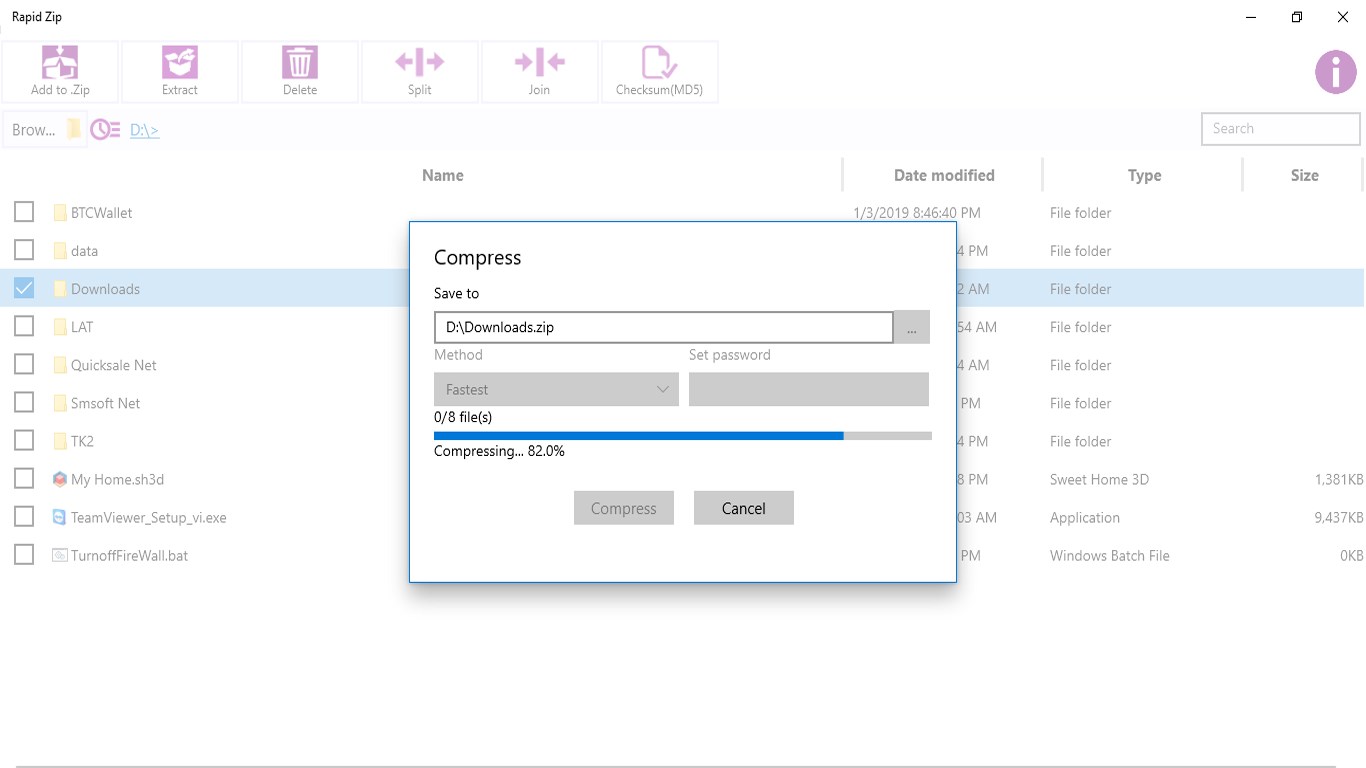Click the ... browse destination button
1366x768 pixels.
[x=911, y=327]
